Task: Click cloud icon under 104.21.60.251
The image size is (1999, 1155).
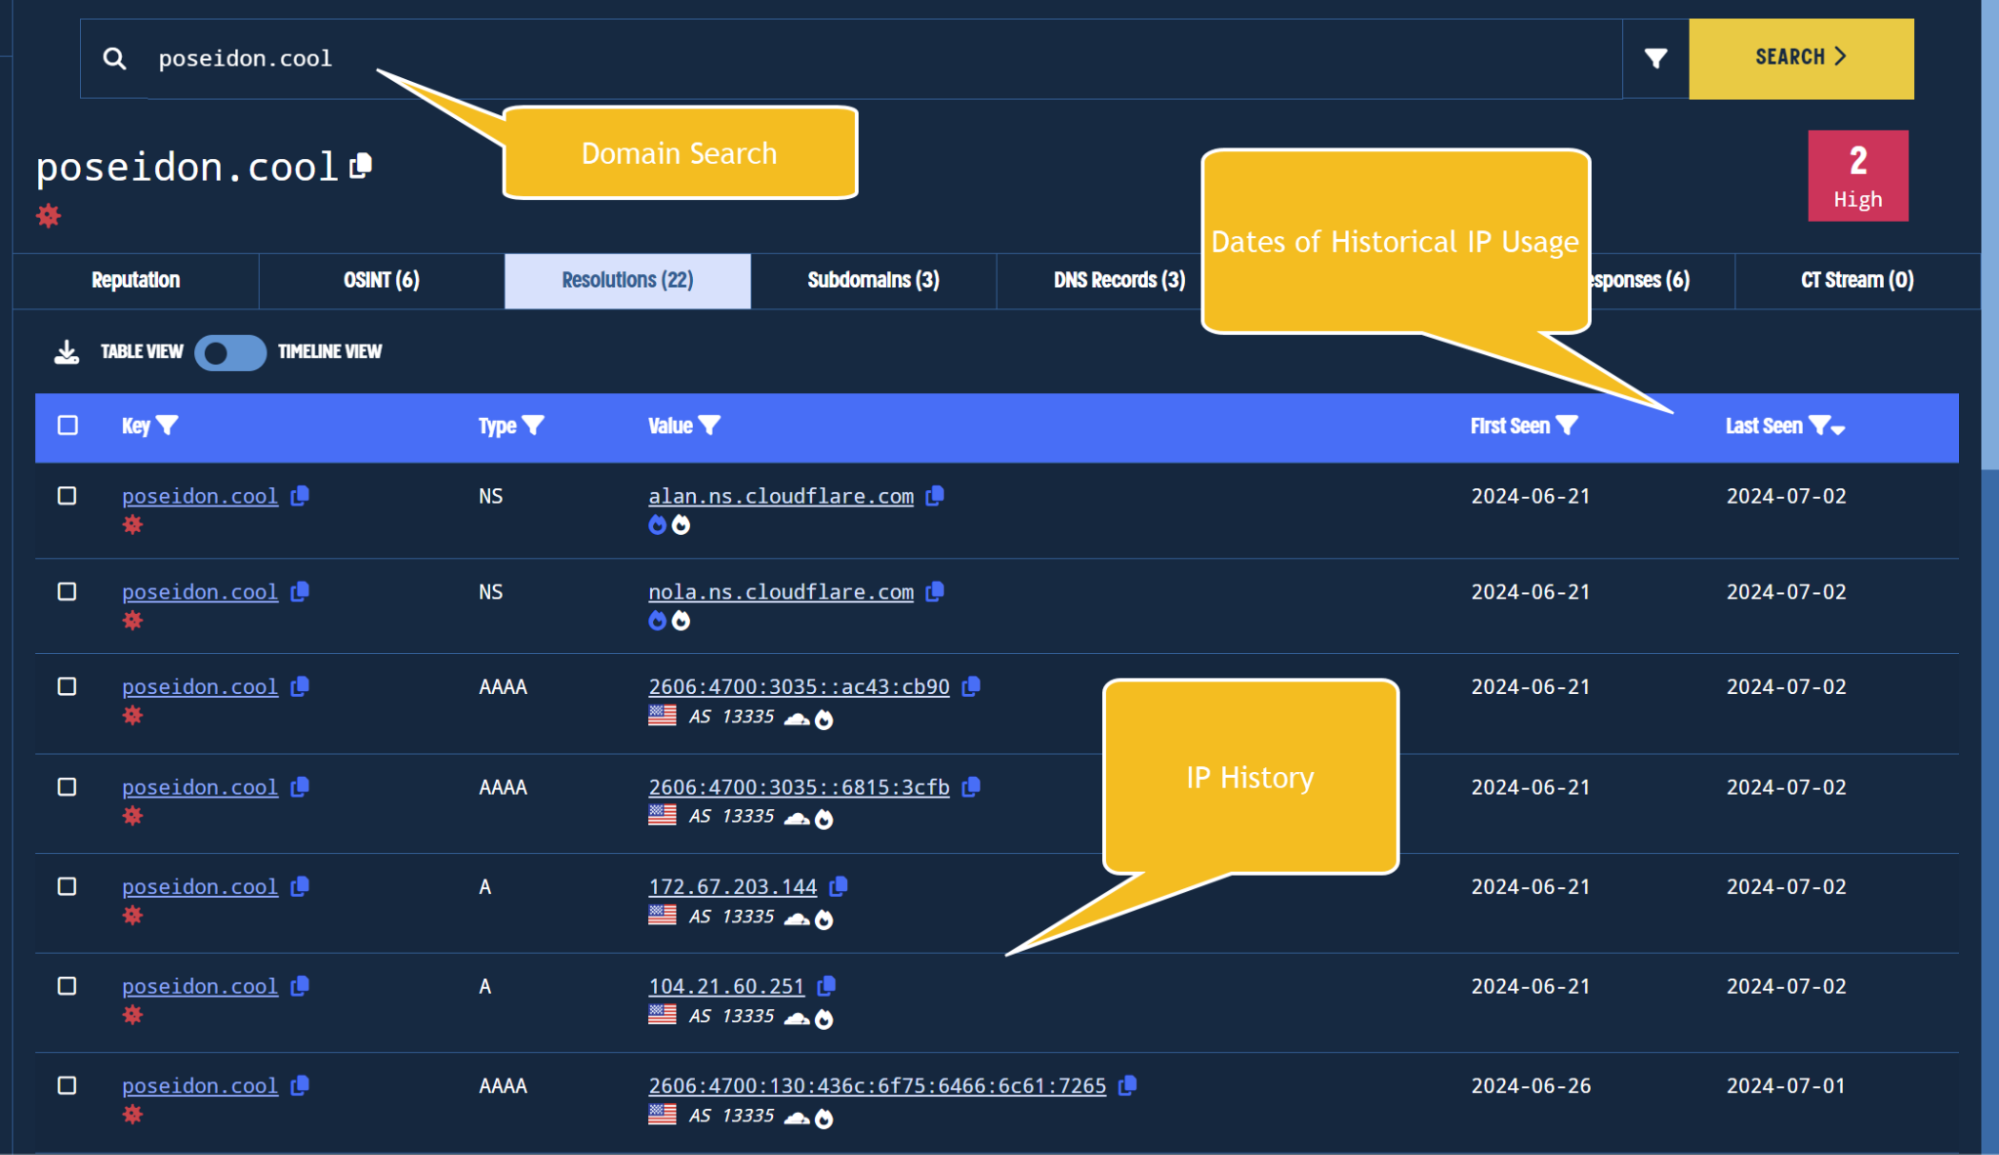Action: [x=796, y=1019]
